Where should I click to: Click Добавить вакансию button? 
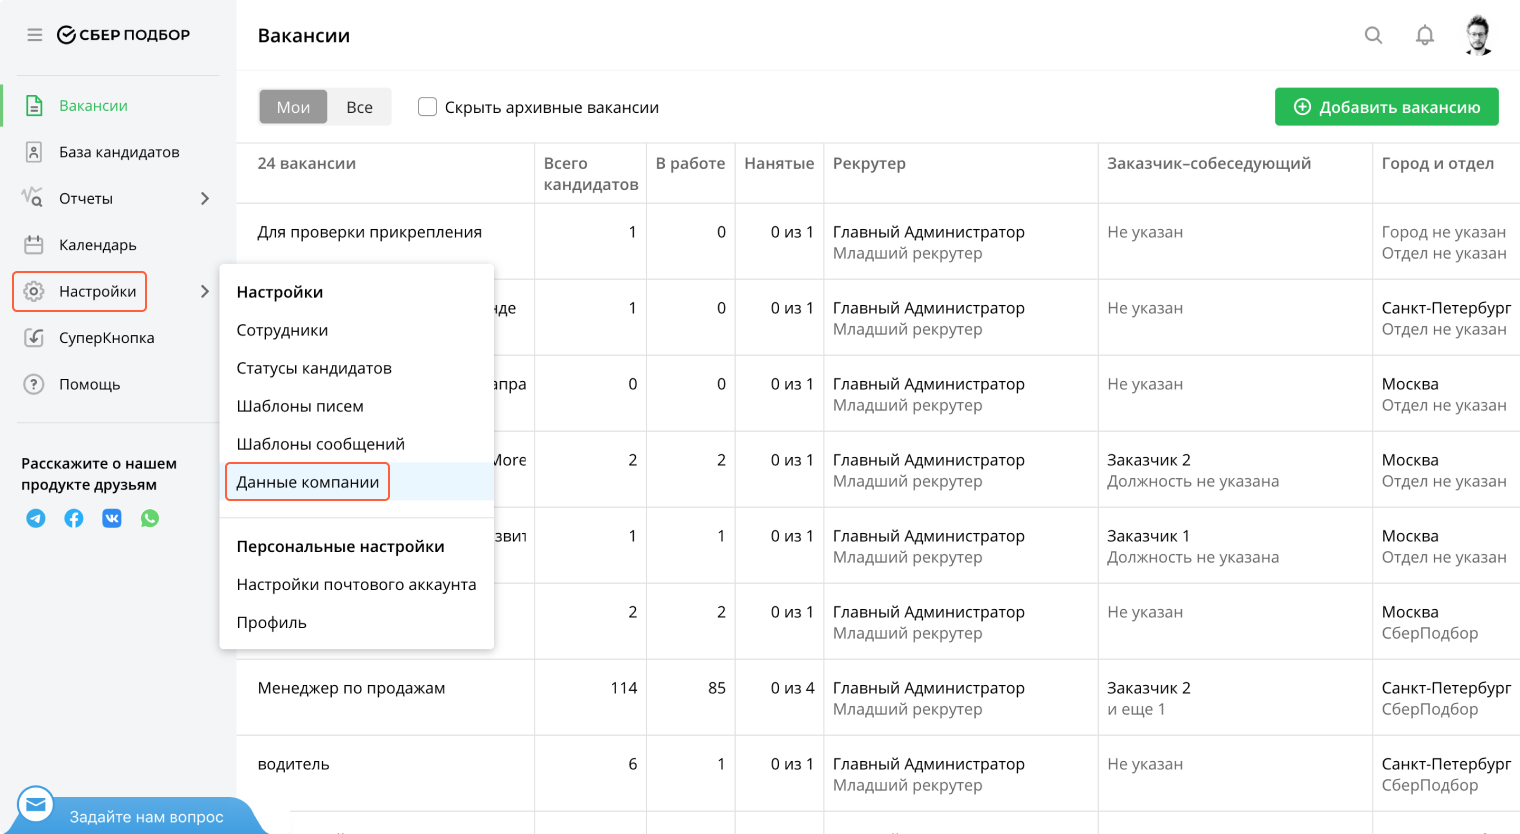[x=1386, y=107]
